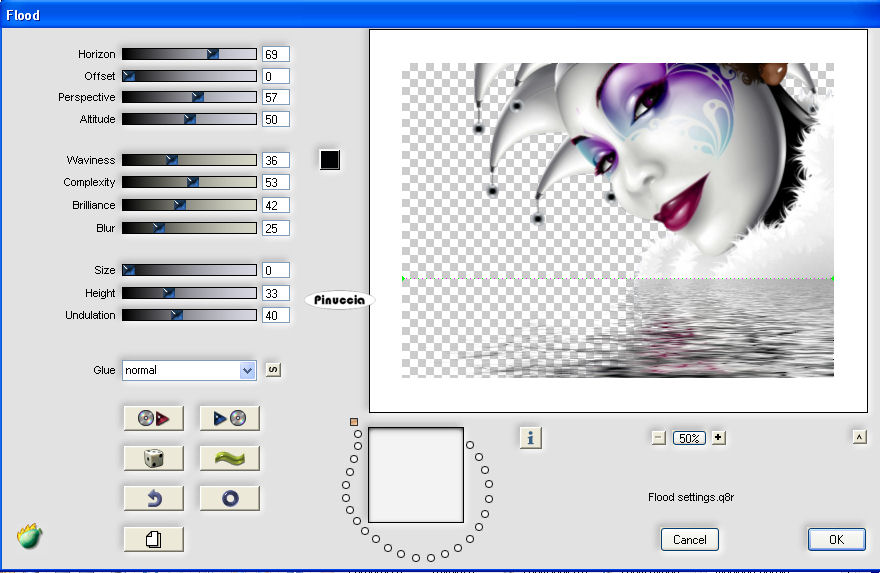Open the Glue mode dropdown
The height and width of the screenshot is (573, 880).
(x=189, y=370)
